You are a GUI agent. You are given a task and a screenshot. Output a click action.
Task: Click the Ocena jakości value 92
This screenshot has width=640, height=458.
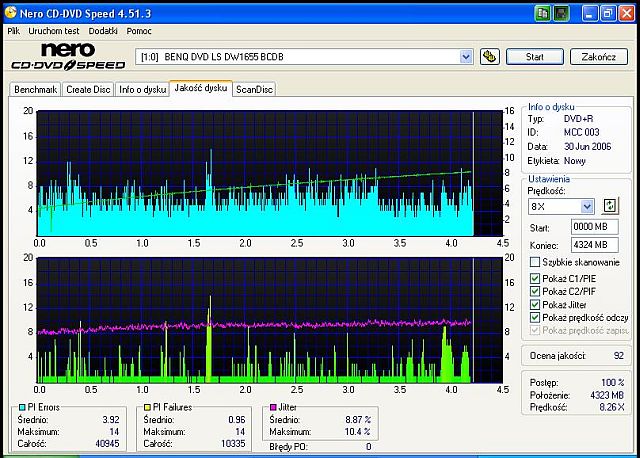[619, 356]
